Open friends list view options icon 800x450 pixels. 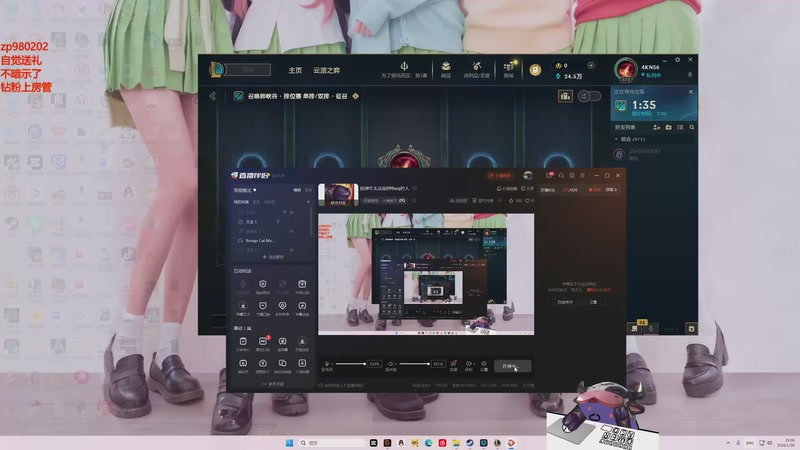pyautogui.click(x=680, y=127)
